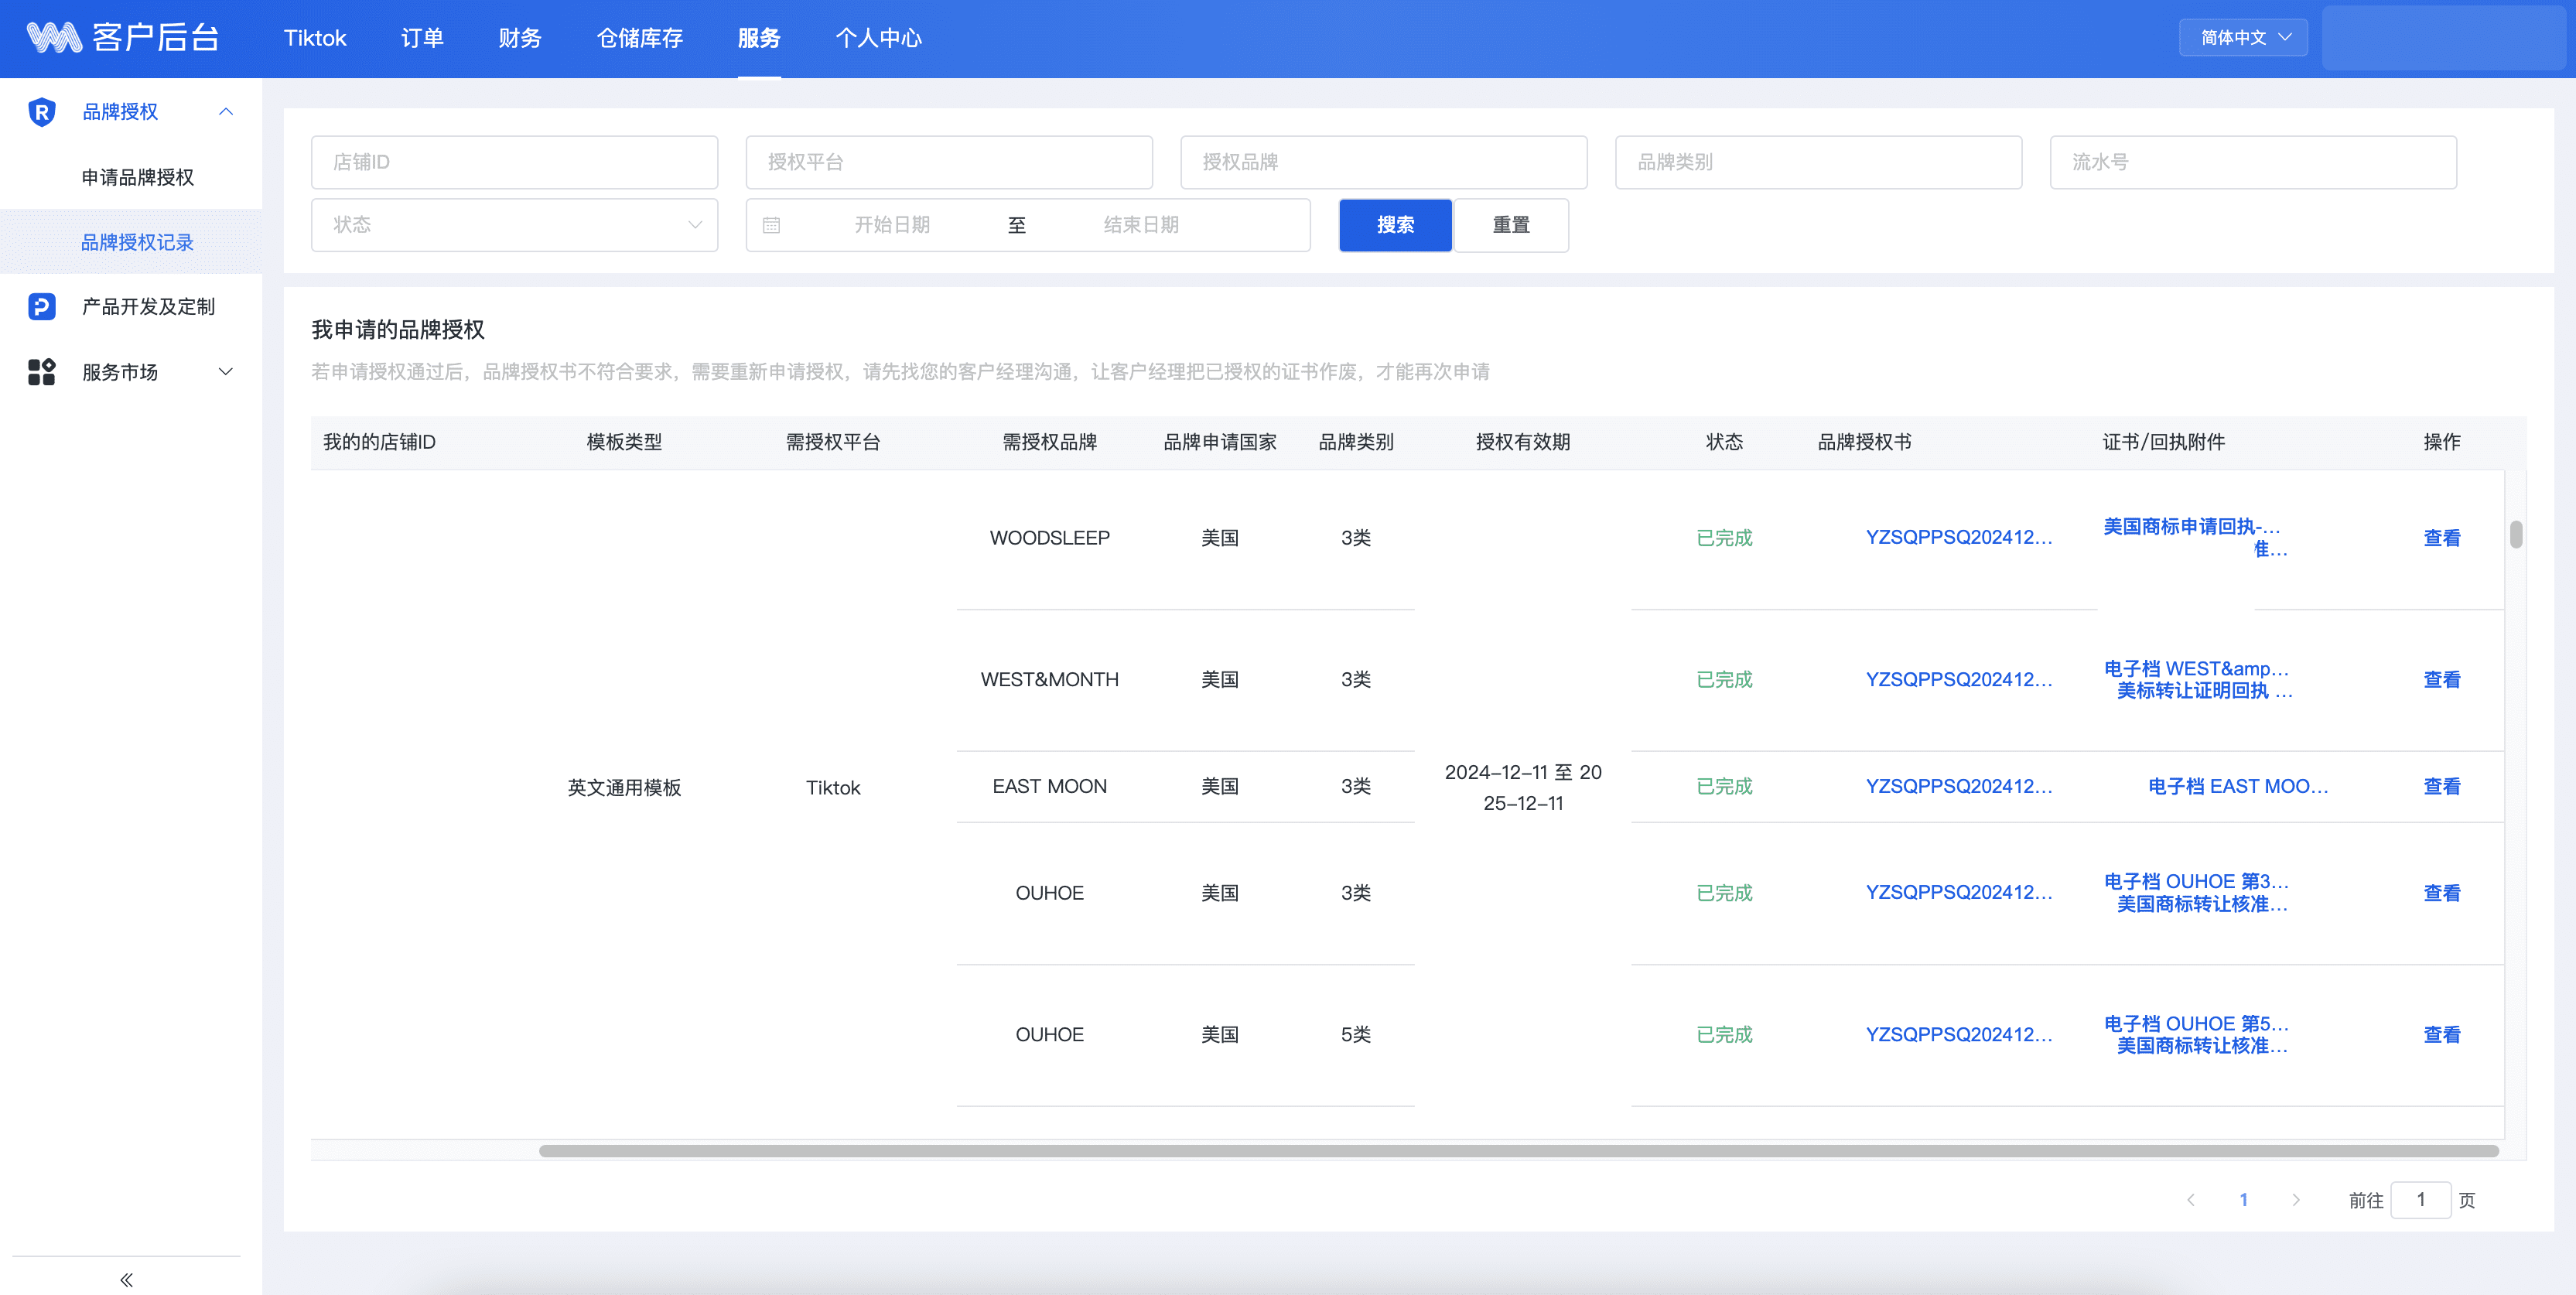This screenshot has height=1295, width=2576.
Task: Open WEST&MONTH authorization letter YZSQPPSQ202412 link
Action: 1958,679
